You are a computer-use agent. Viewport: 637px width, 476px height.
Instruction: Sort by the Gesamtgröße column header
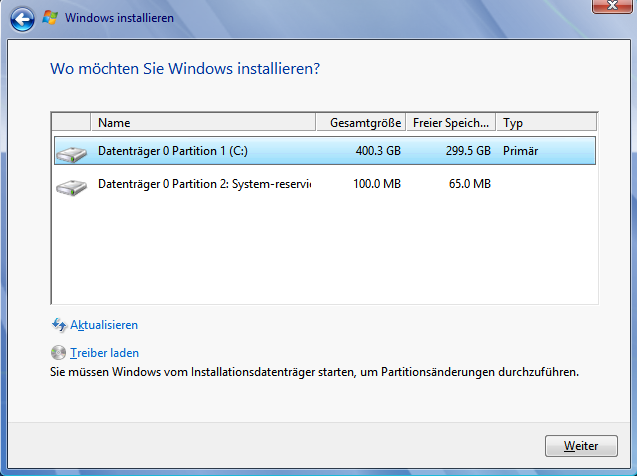point(361,123)
